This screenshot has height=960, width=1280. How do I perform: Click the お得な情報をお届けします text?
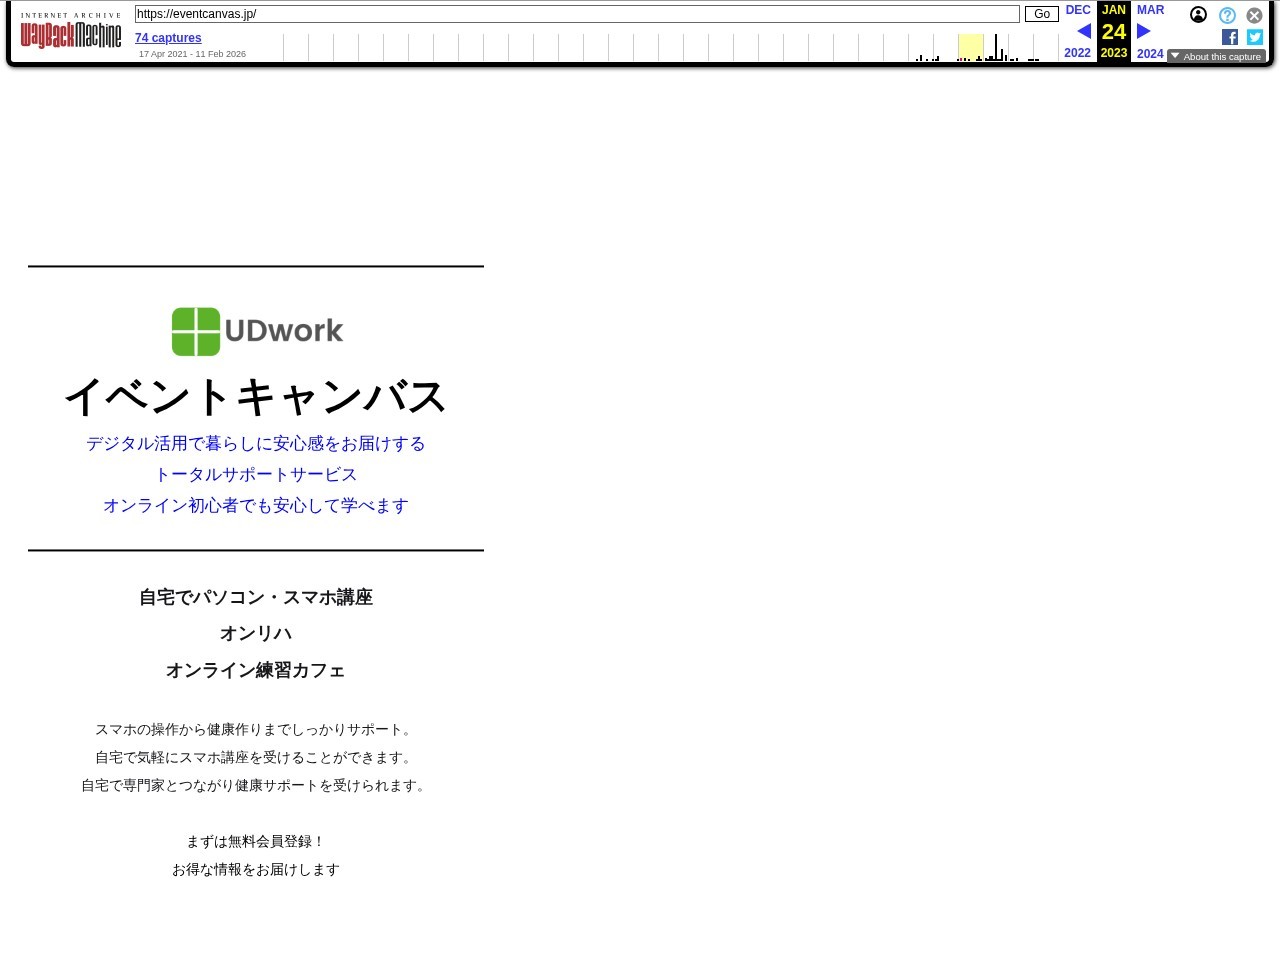(256, 870)
